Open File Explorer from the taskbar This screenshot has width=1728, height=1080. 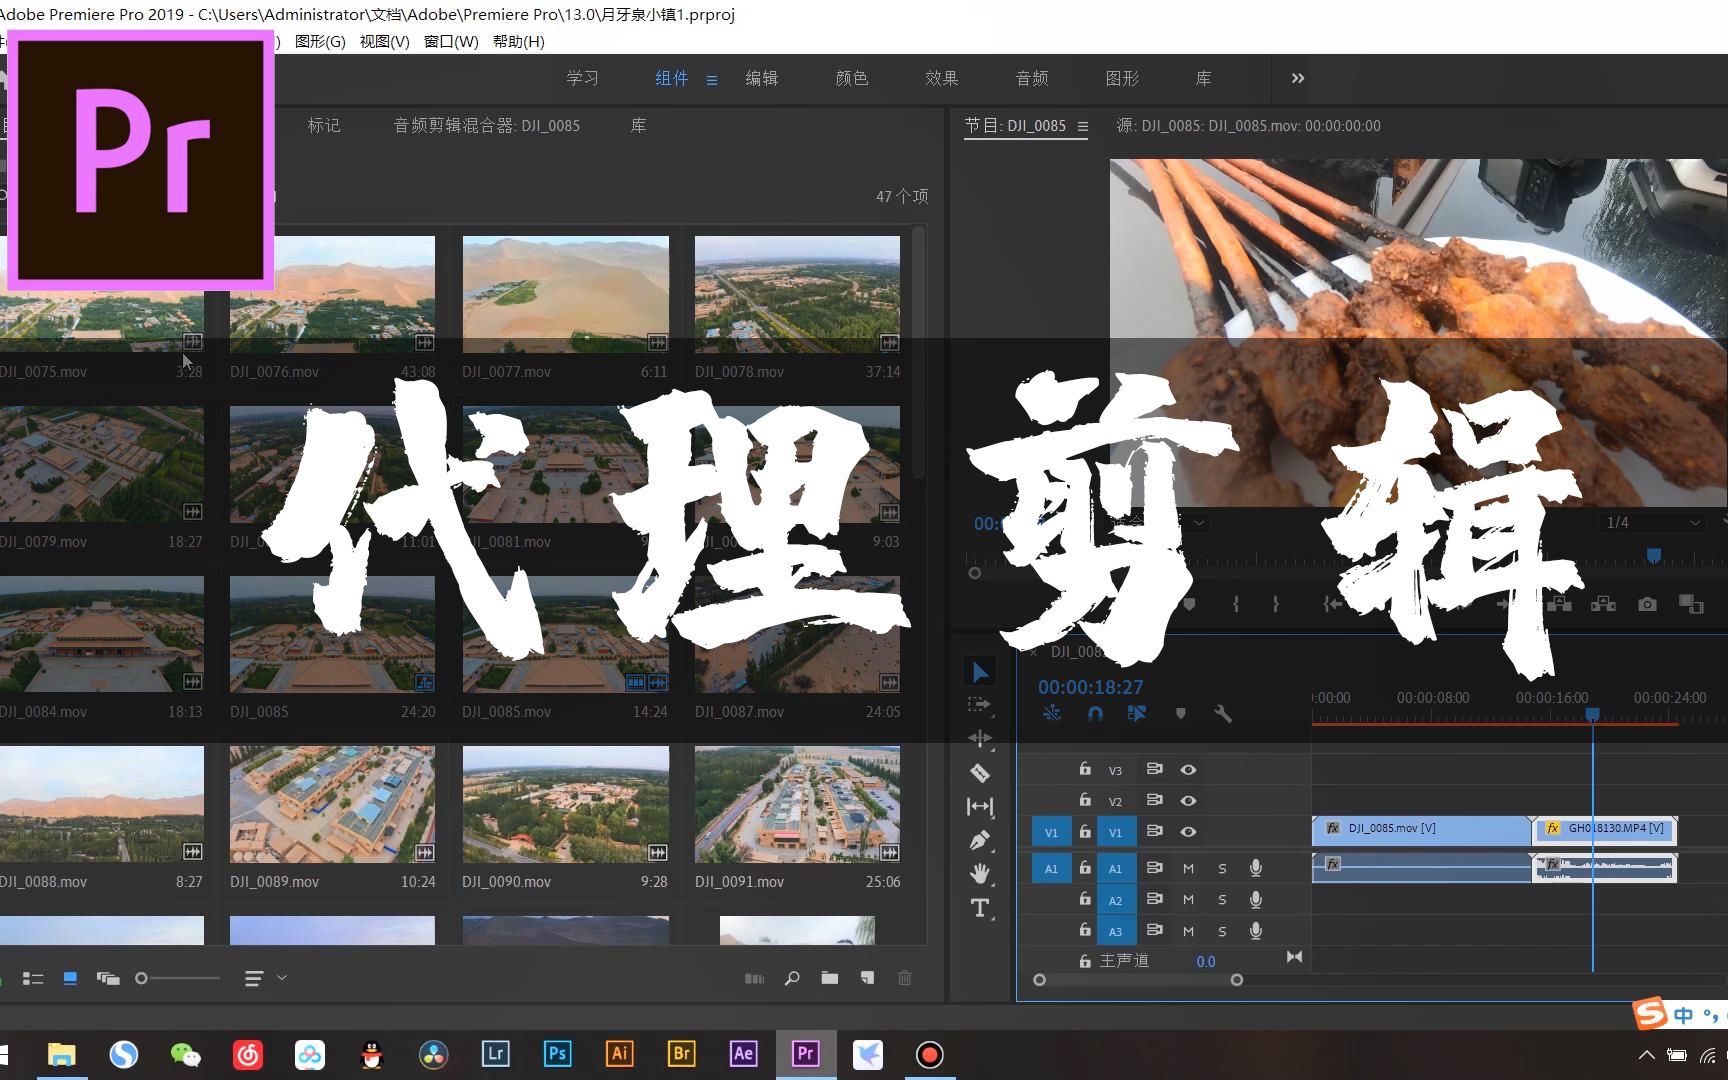(x=61, y=1054)
